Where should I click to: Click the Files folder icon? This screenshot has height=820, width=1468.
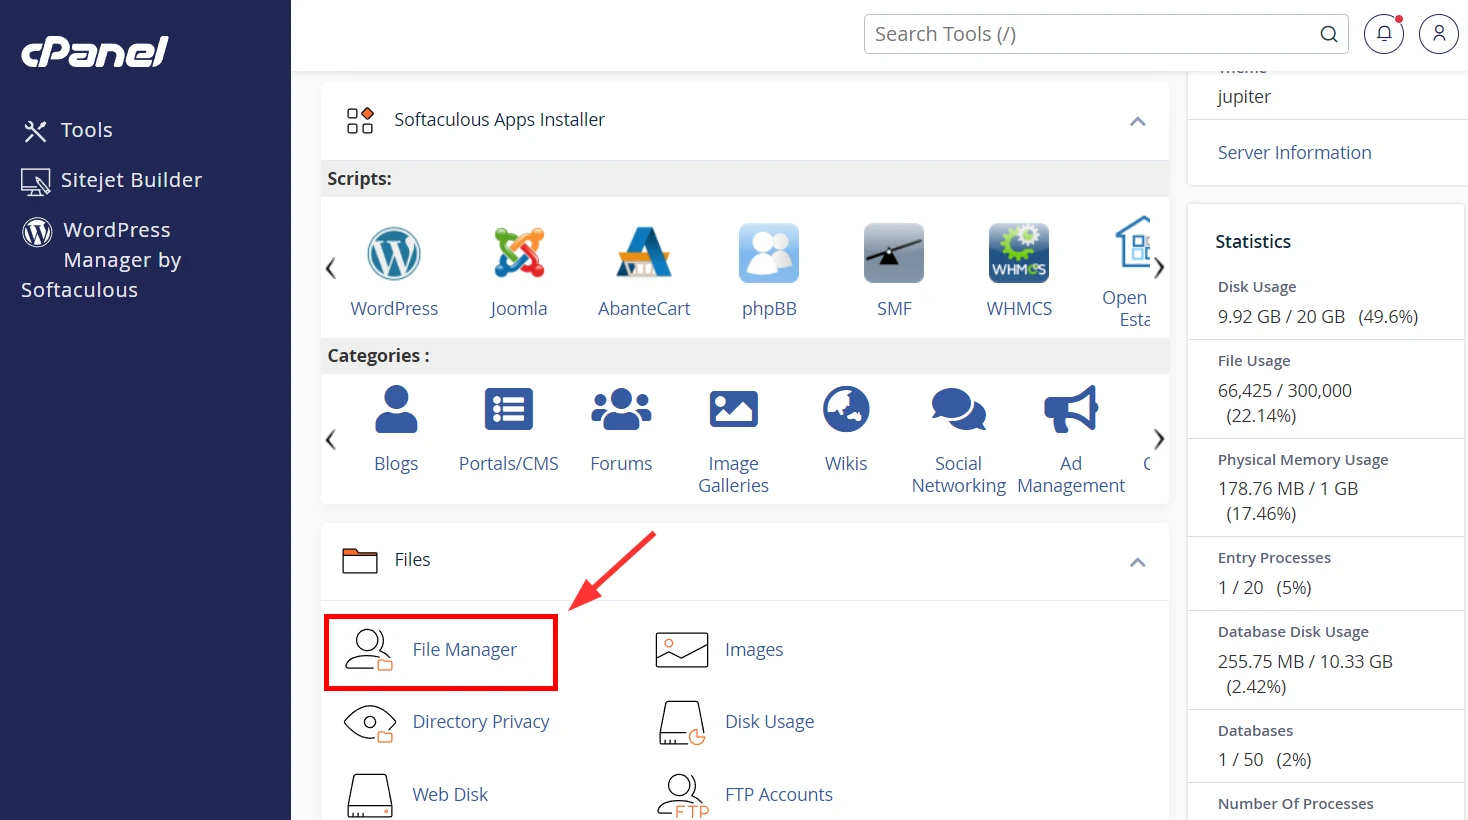click(x=360, y=560)
